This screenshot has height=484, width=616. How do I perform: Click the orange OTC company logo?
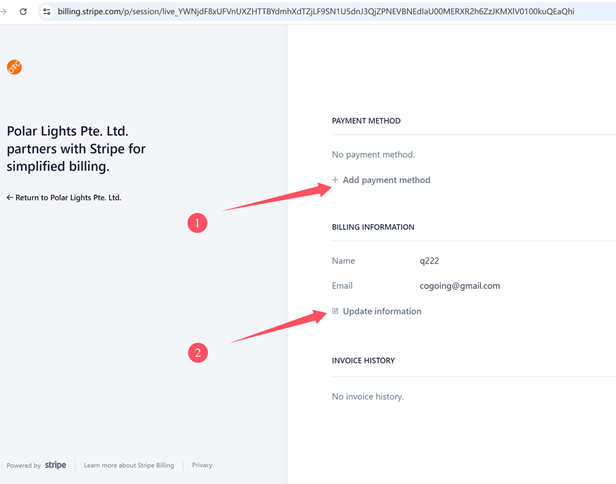click(14, 67)
